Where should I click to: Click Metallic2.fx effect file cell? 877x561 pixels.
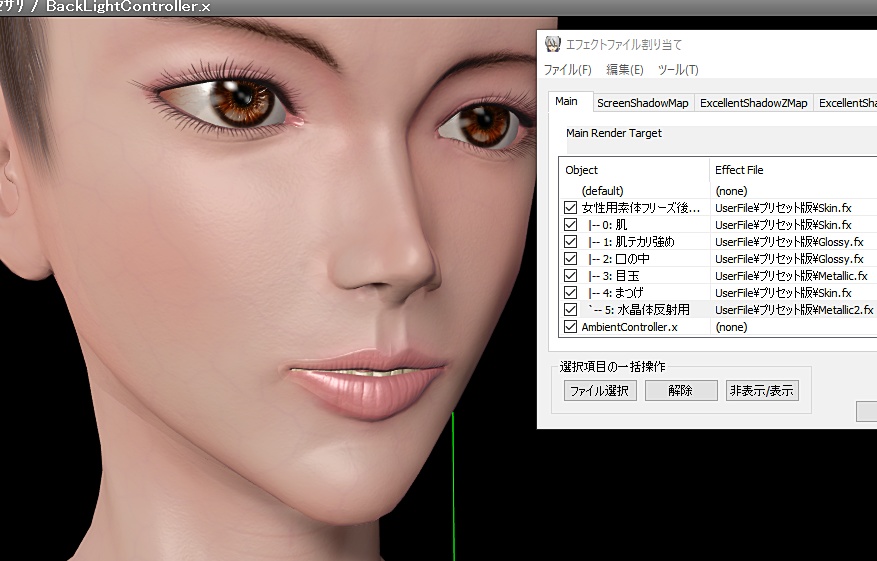click(794, 310)
